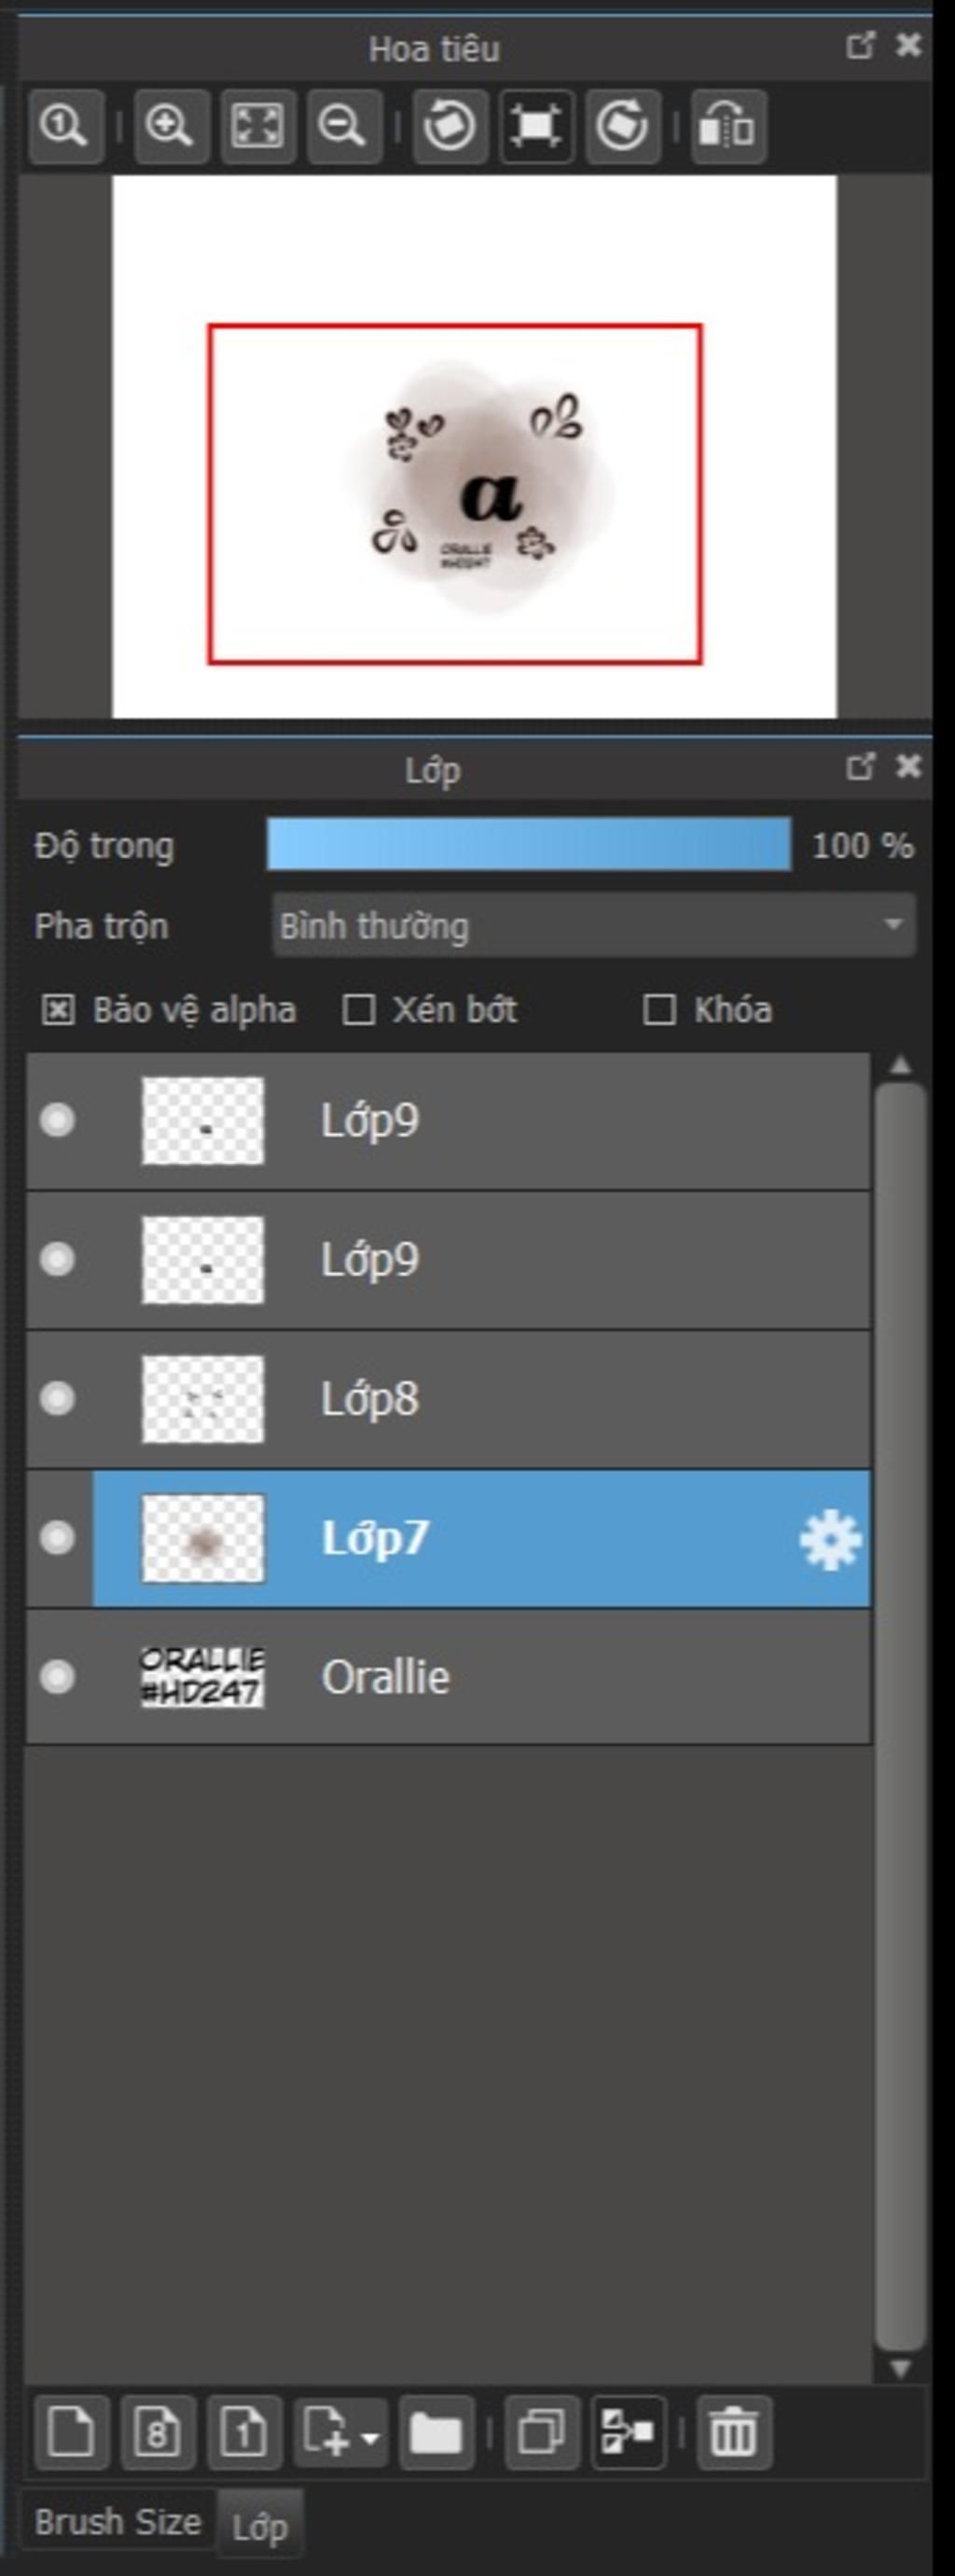Viewport: 955px width, 2576px height.
Task: Open Pha trộn blend mode dropdown
Action: 594,925
